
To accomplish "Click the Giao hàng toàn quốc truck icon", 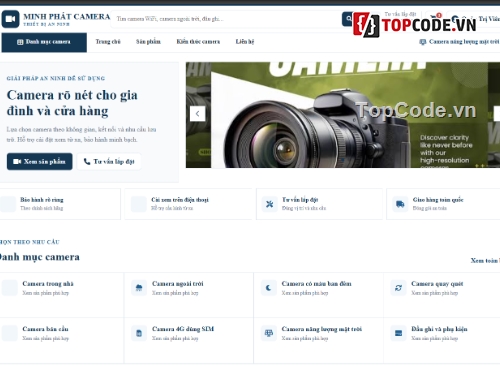I will point(400,204).
